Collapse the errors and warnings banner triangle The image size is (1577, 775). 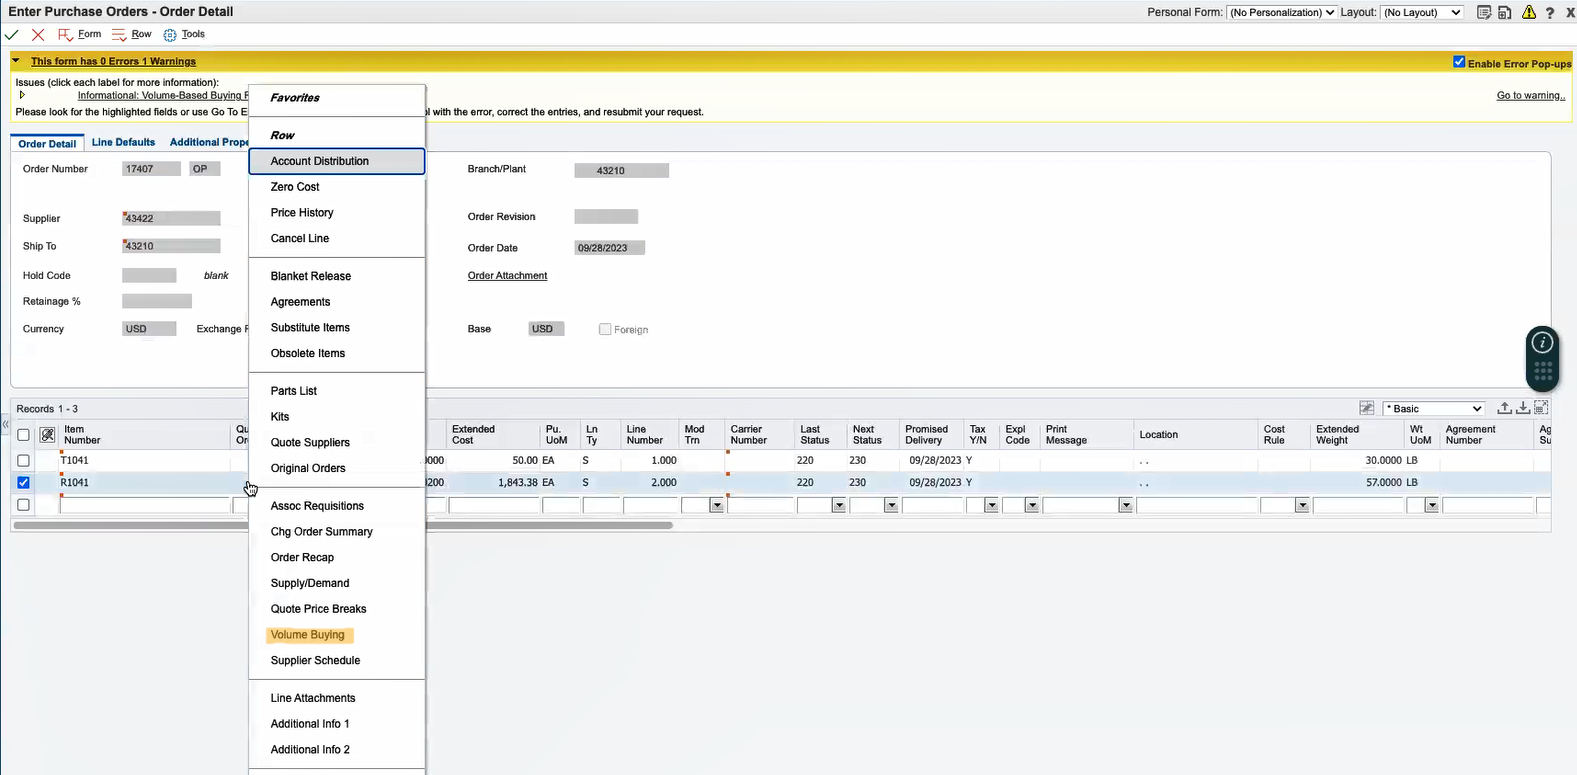16,61
